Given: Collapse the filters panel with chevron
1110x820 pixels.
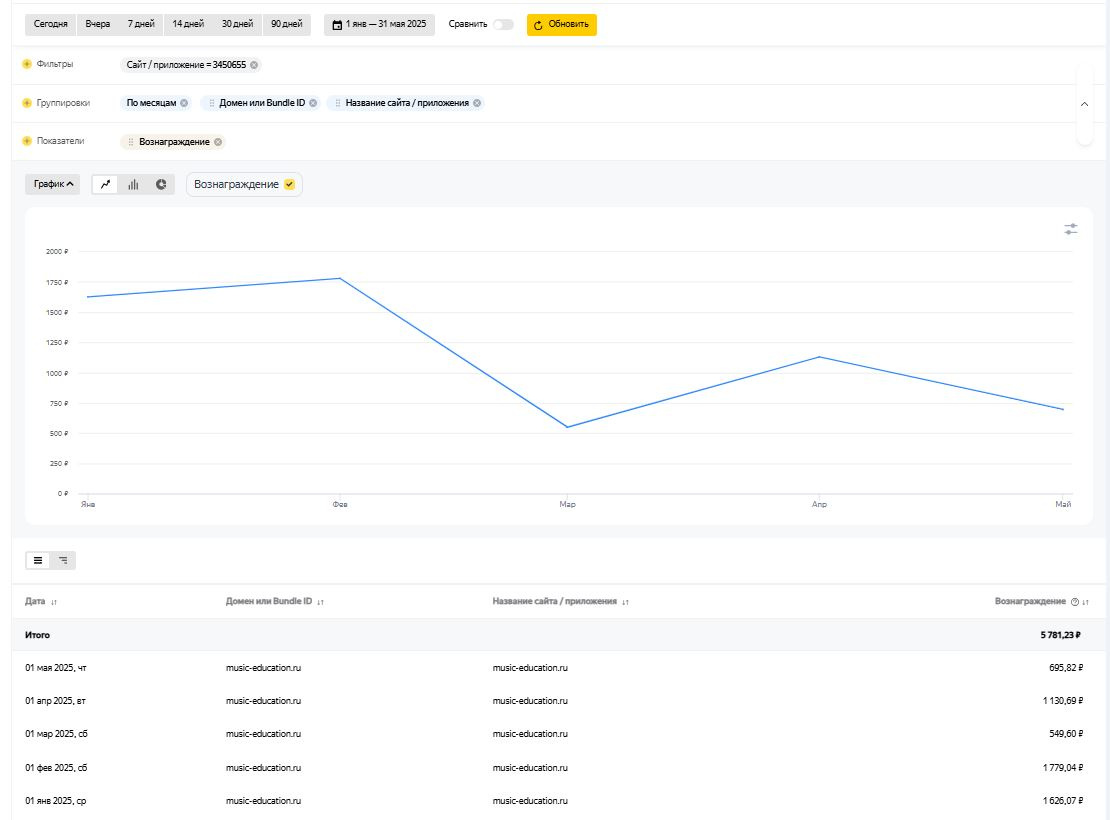Looking at the screenshot, I should coord(1085,104).
